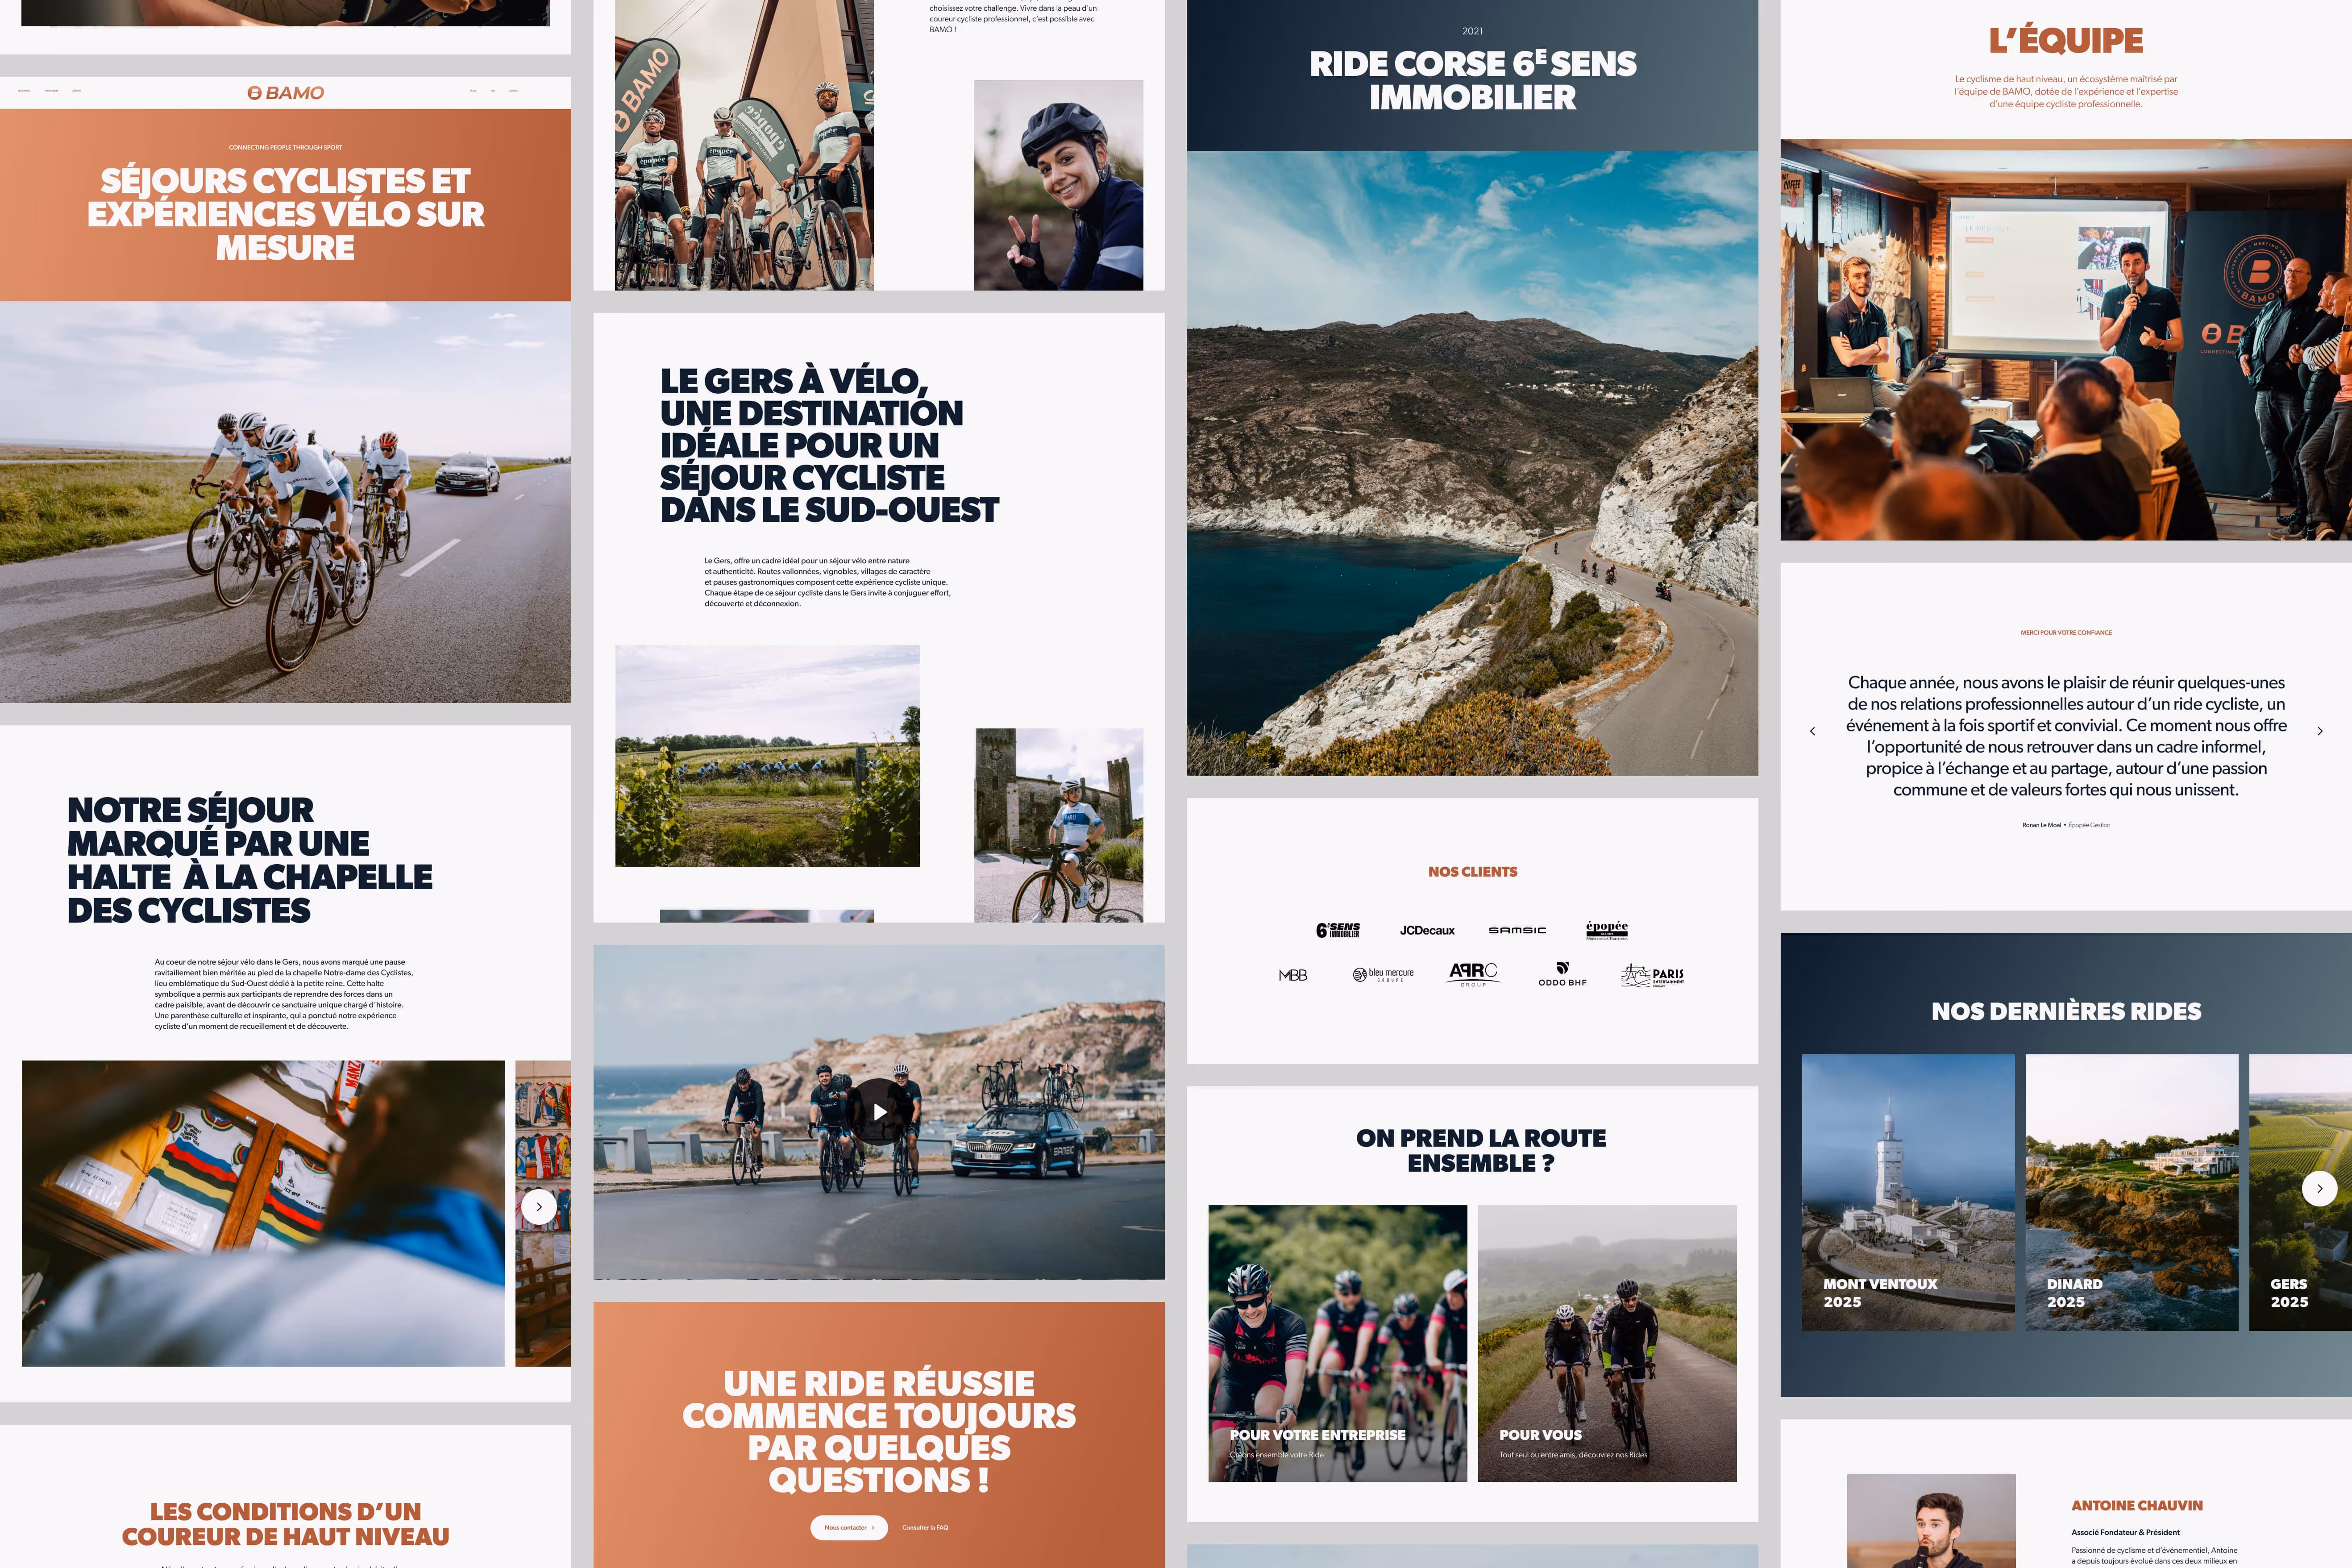Screen dimensions: 2352x1568
Task: Open the Dinard 2025 ride card
Action: (2132, 1192)
